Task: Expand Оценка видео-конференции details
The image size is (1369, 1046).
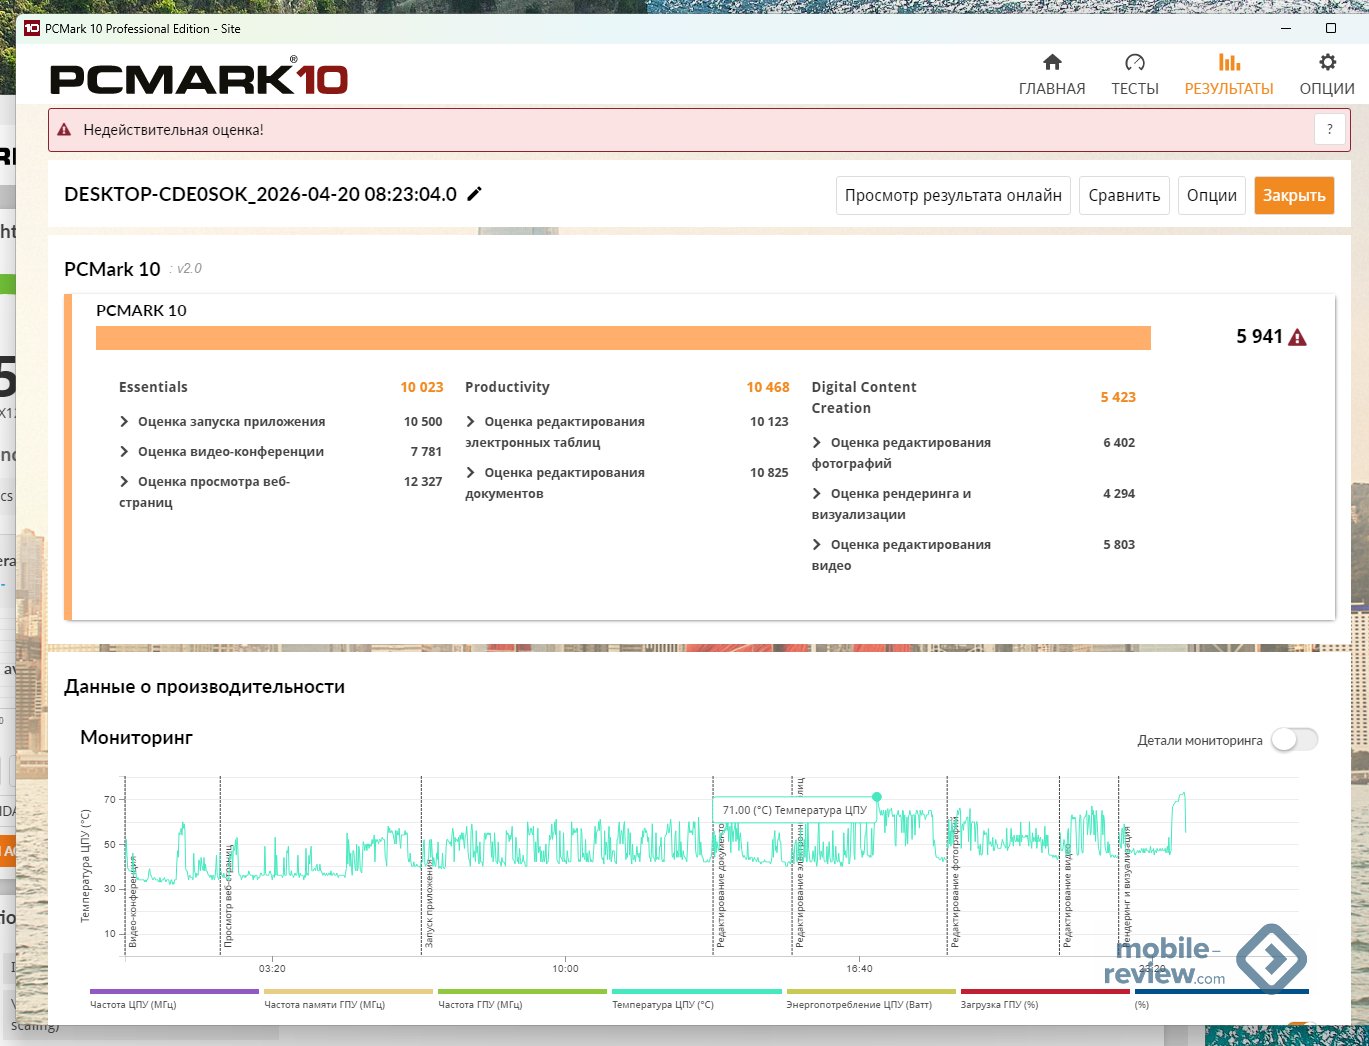Action: click(125, 452)
